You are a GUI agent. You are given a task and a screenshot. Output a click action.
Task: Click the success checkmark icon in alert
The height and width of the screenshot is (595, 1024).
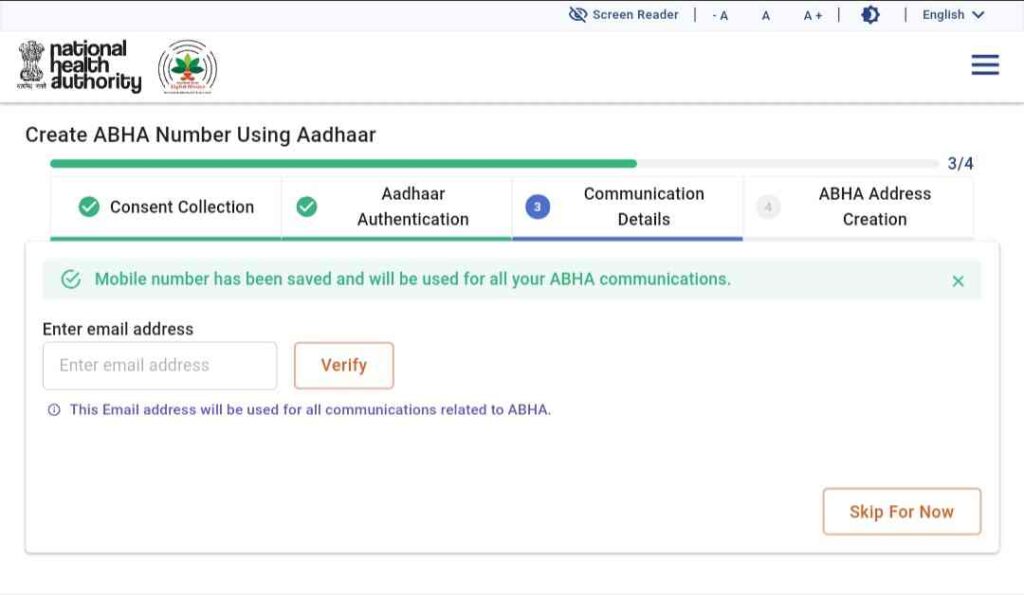click(x=71, y=280)
